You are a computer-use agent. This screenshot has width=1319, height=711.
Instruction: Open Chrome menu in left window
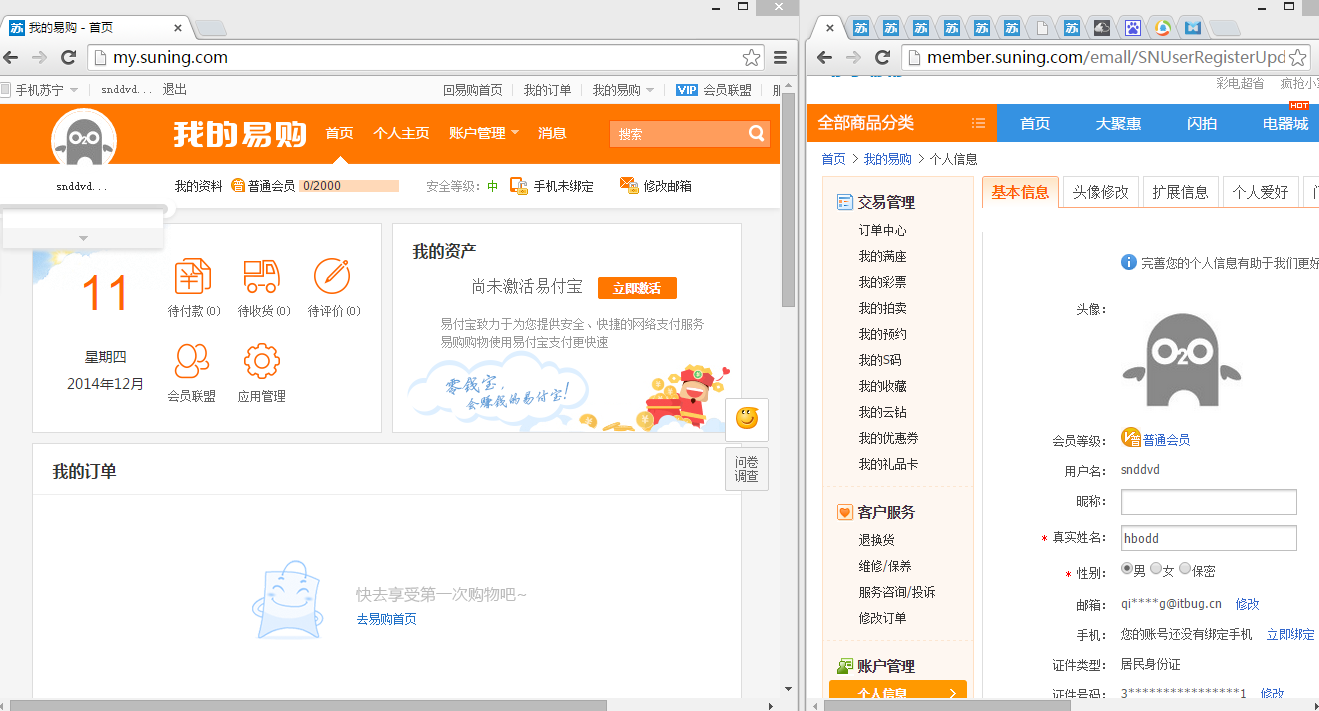(x=781, y=57)
